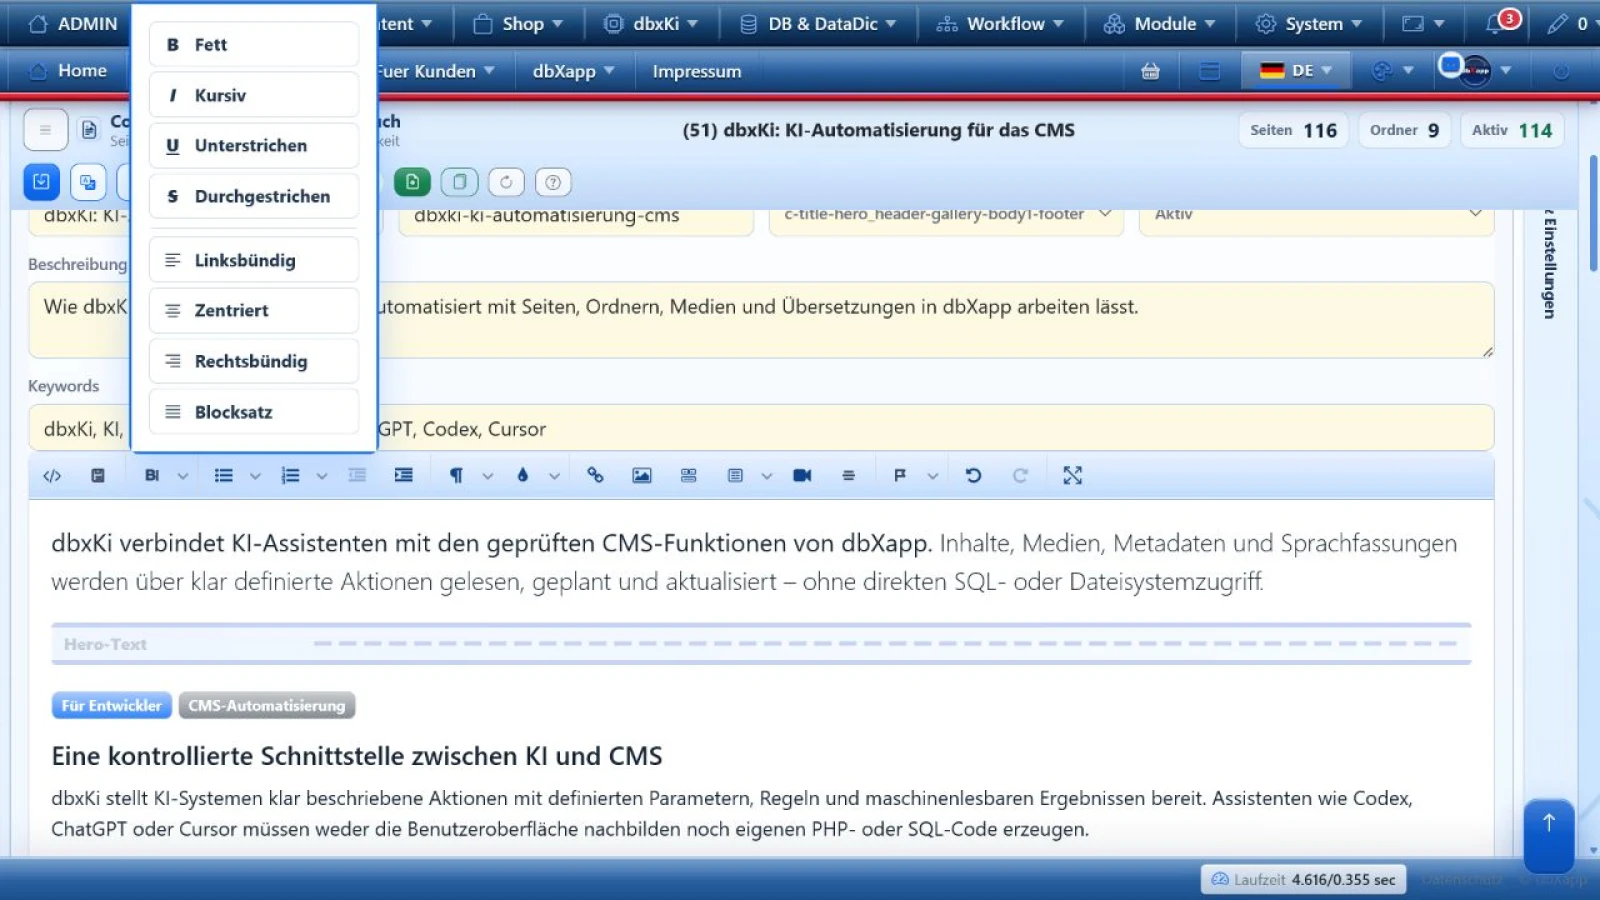This screenshot has width=1600, height=900.
Task: Choose Linksbündig alignment
Action: click(254, 260)
